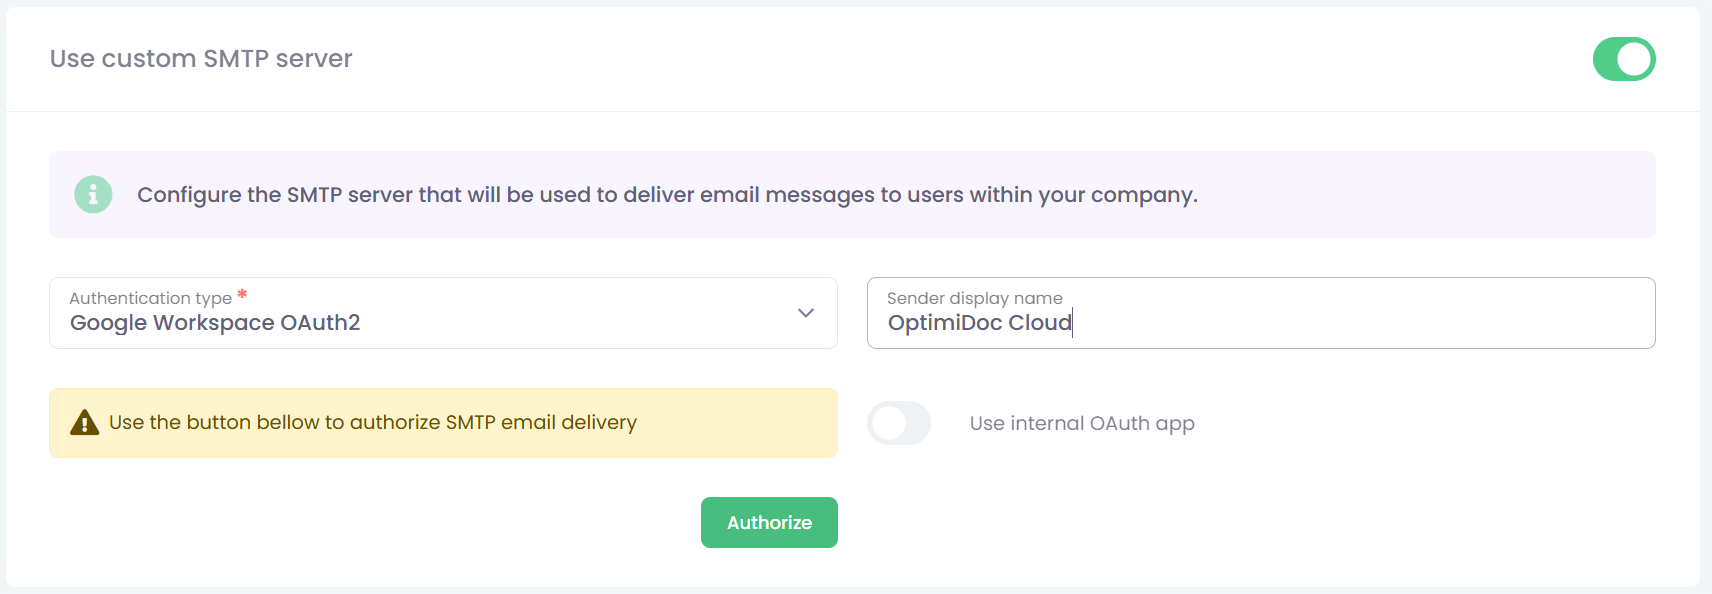The height and width of the screenshot is (594, 1712).
Task: Click the "OptimiDoc Cloud" text in the field
Action: (979, 323)
